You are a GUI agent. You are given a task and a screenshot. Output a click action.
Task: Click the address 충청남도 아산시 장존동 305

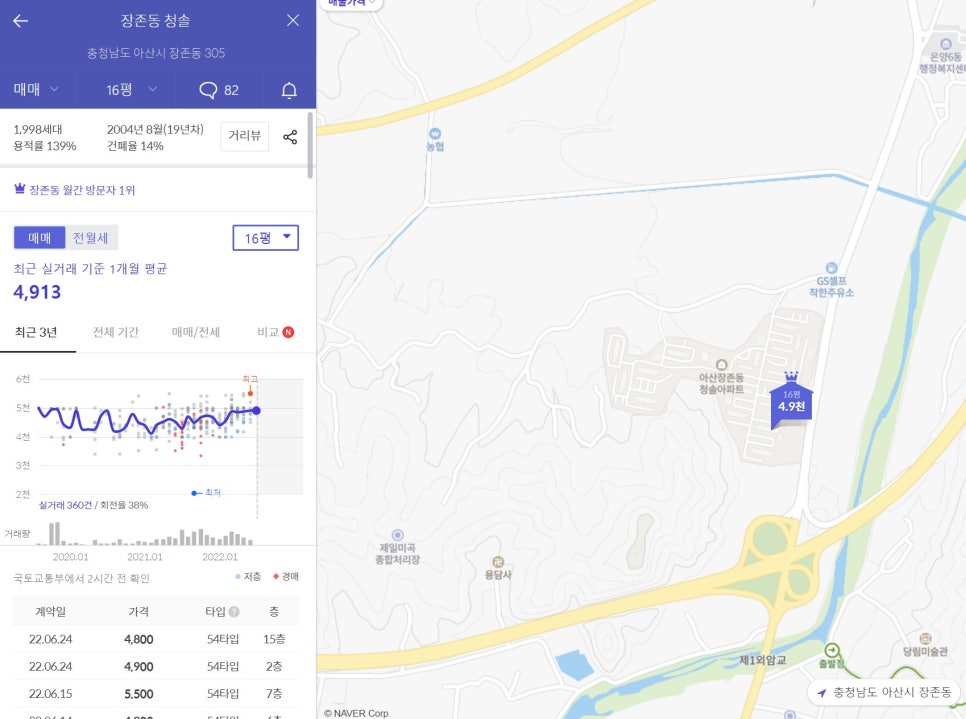click(x=155, y=53)
